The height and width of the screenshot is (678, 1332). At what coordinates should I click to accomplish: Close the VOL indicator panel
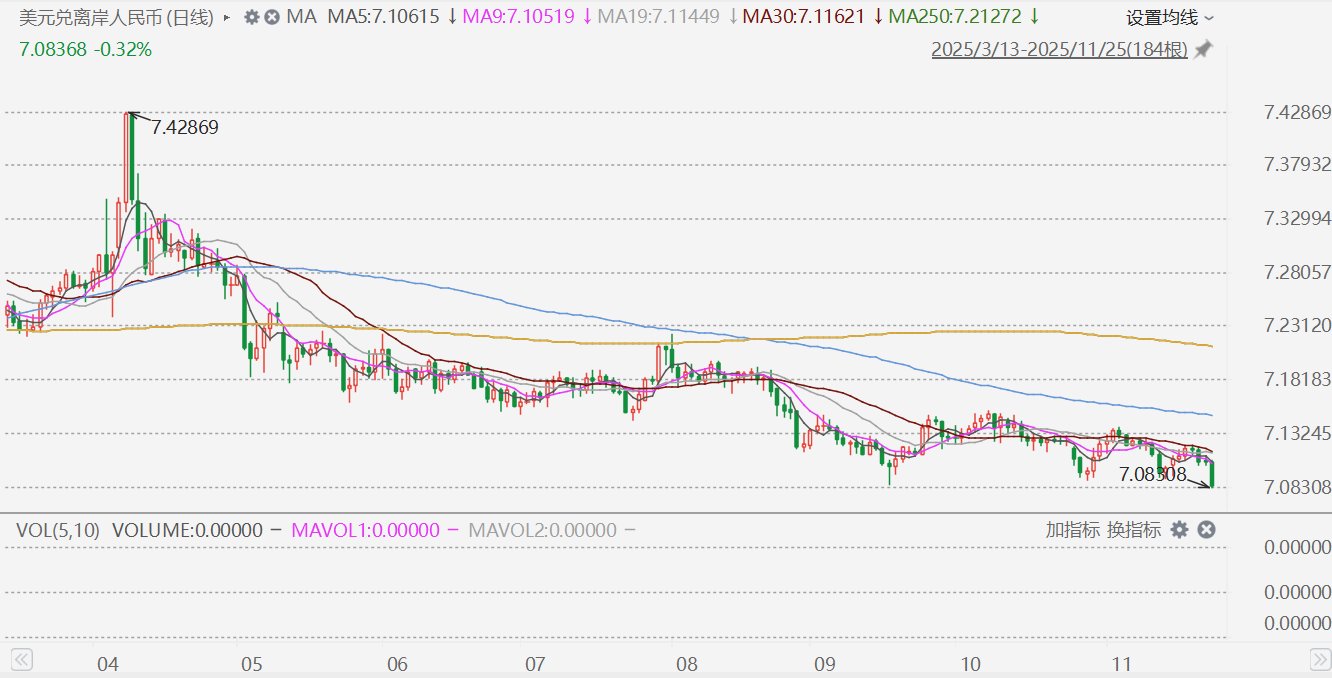point(1206,530)
